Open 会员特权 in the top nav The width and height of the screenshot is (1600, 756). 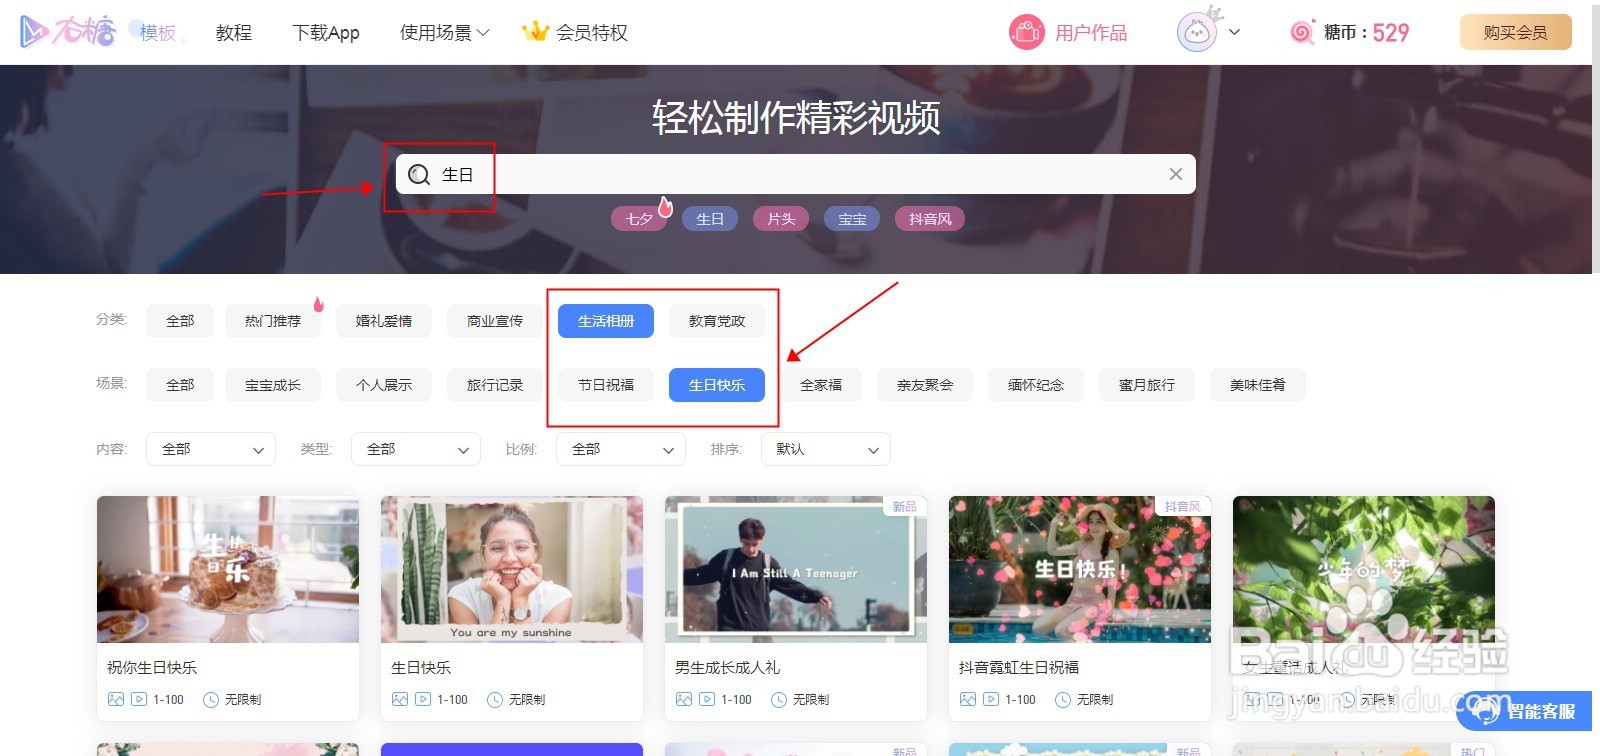point(592,32)
